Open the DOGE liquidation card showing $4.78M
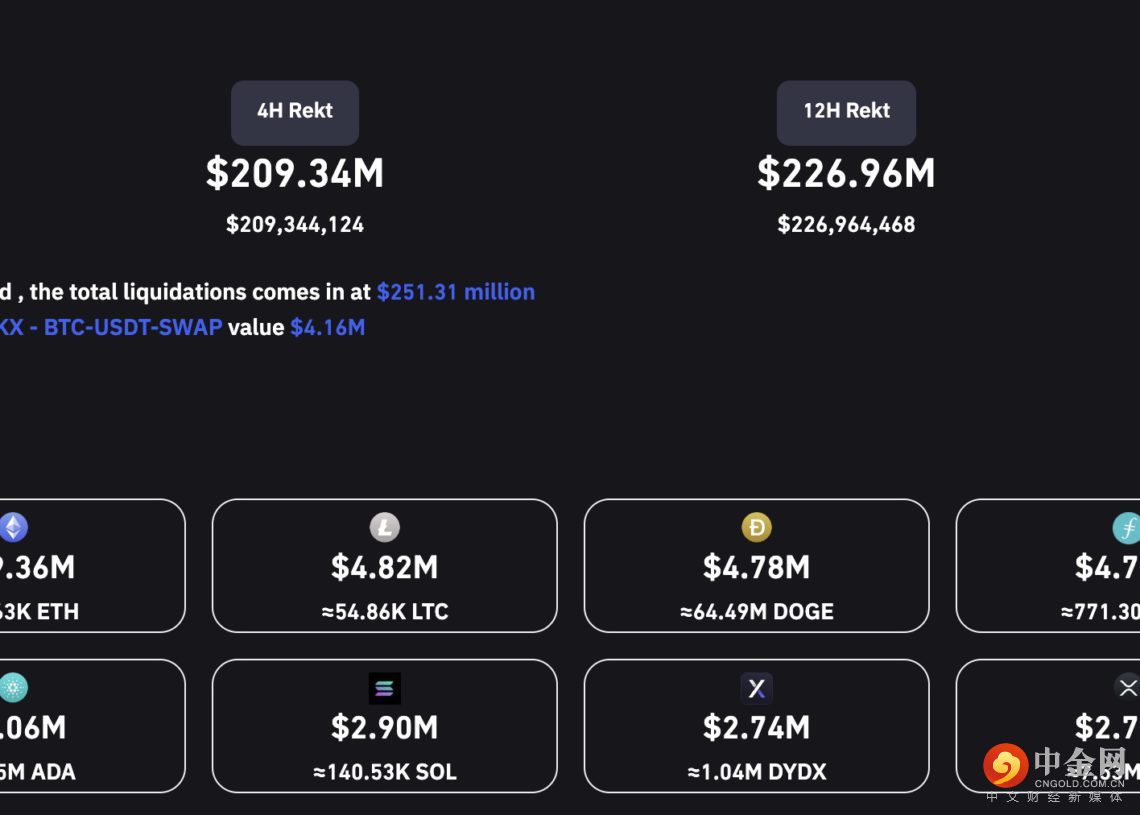This screenshot has width=1140, height=815. point(757,567)
